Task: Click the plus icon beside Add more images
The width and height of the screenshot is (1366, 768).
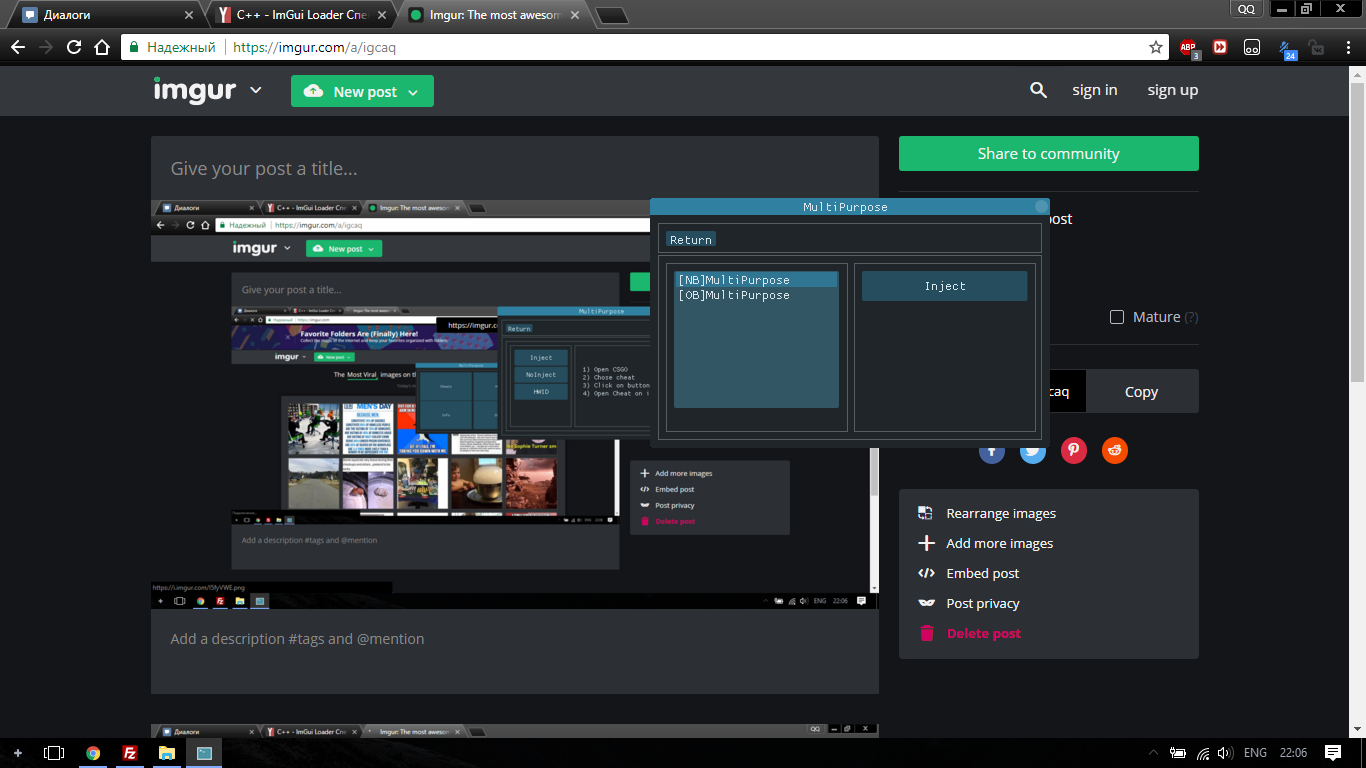Action: click(x=925, y=543)
